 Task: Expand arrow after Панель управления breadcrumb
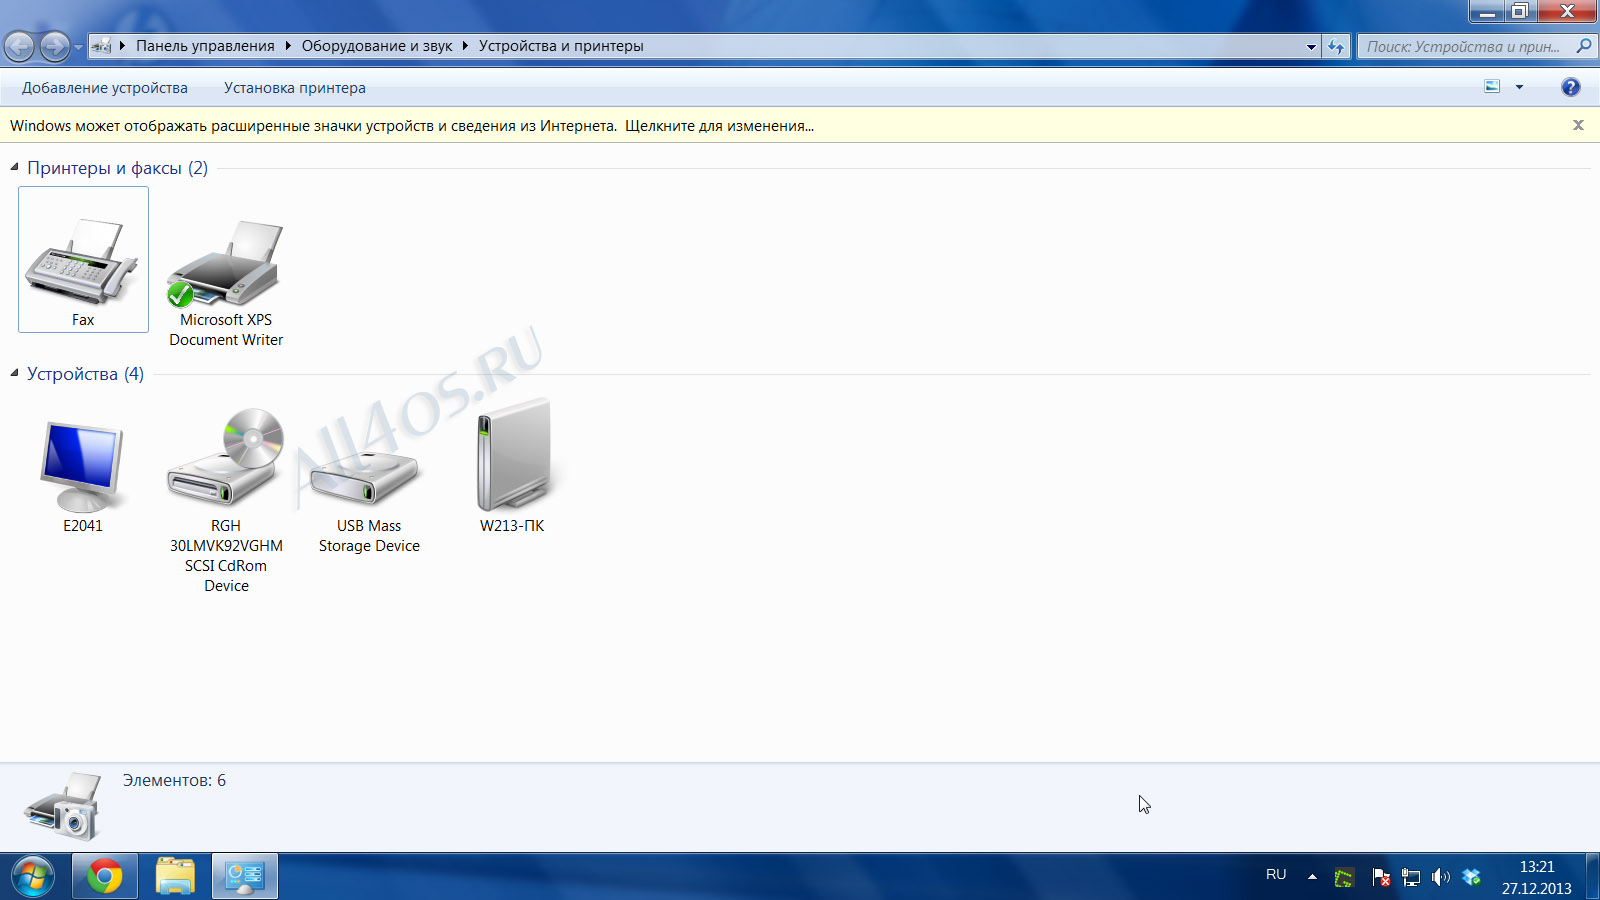pyautogui.click(x=288, y=46)
